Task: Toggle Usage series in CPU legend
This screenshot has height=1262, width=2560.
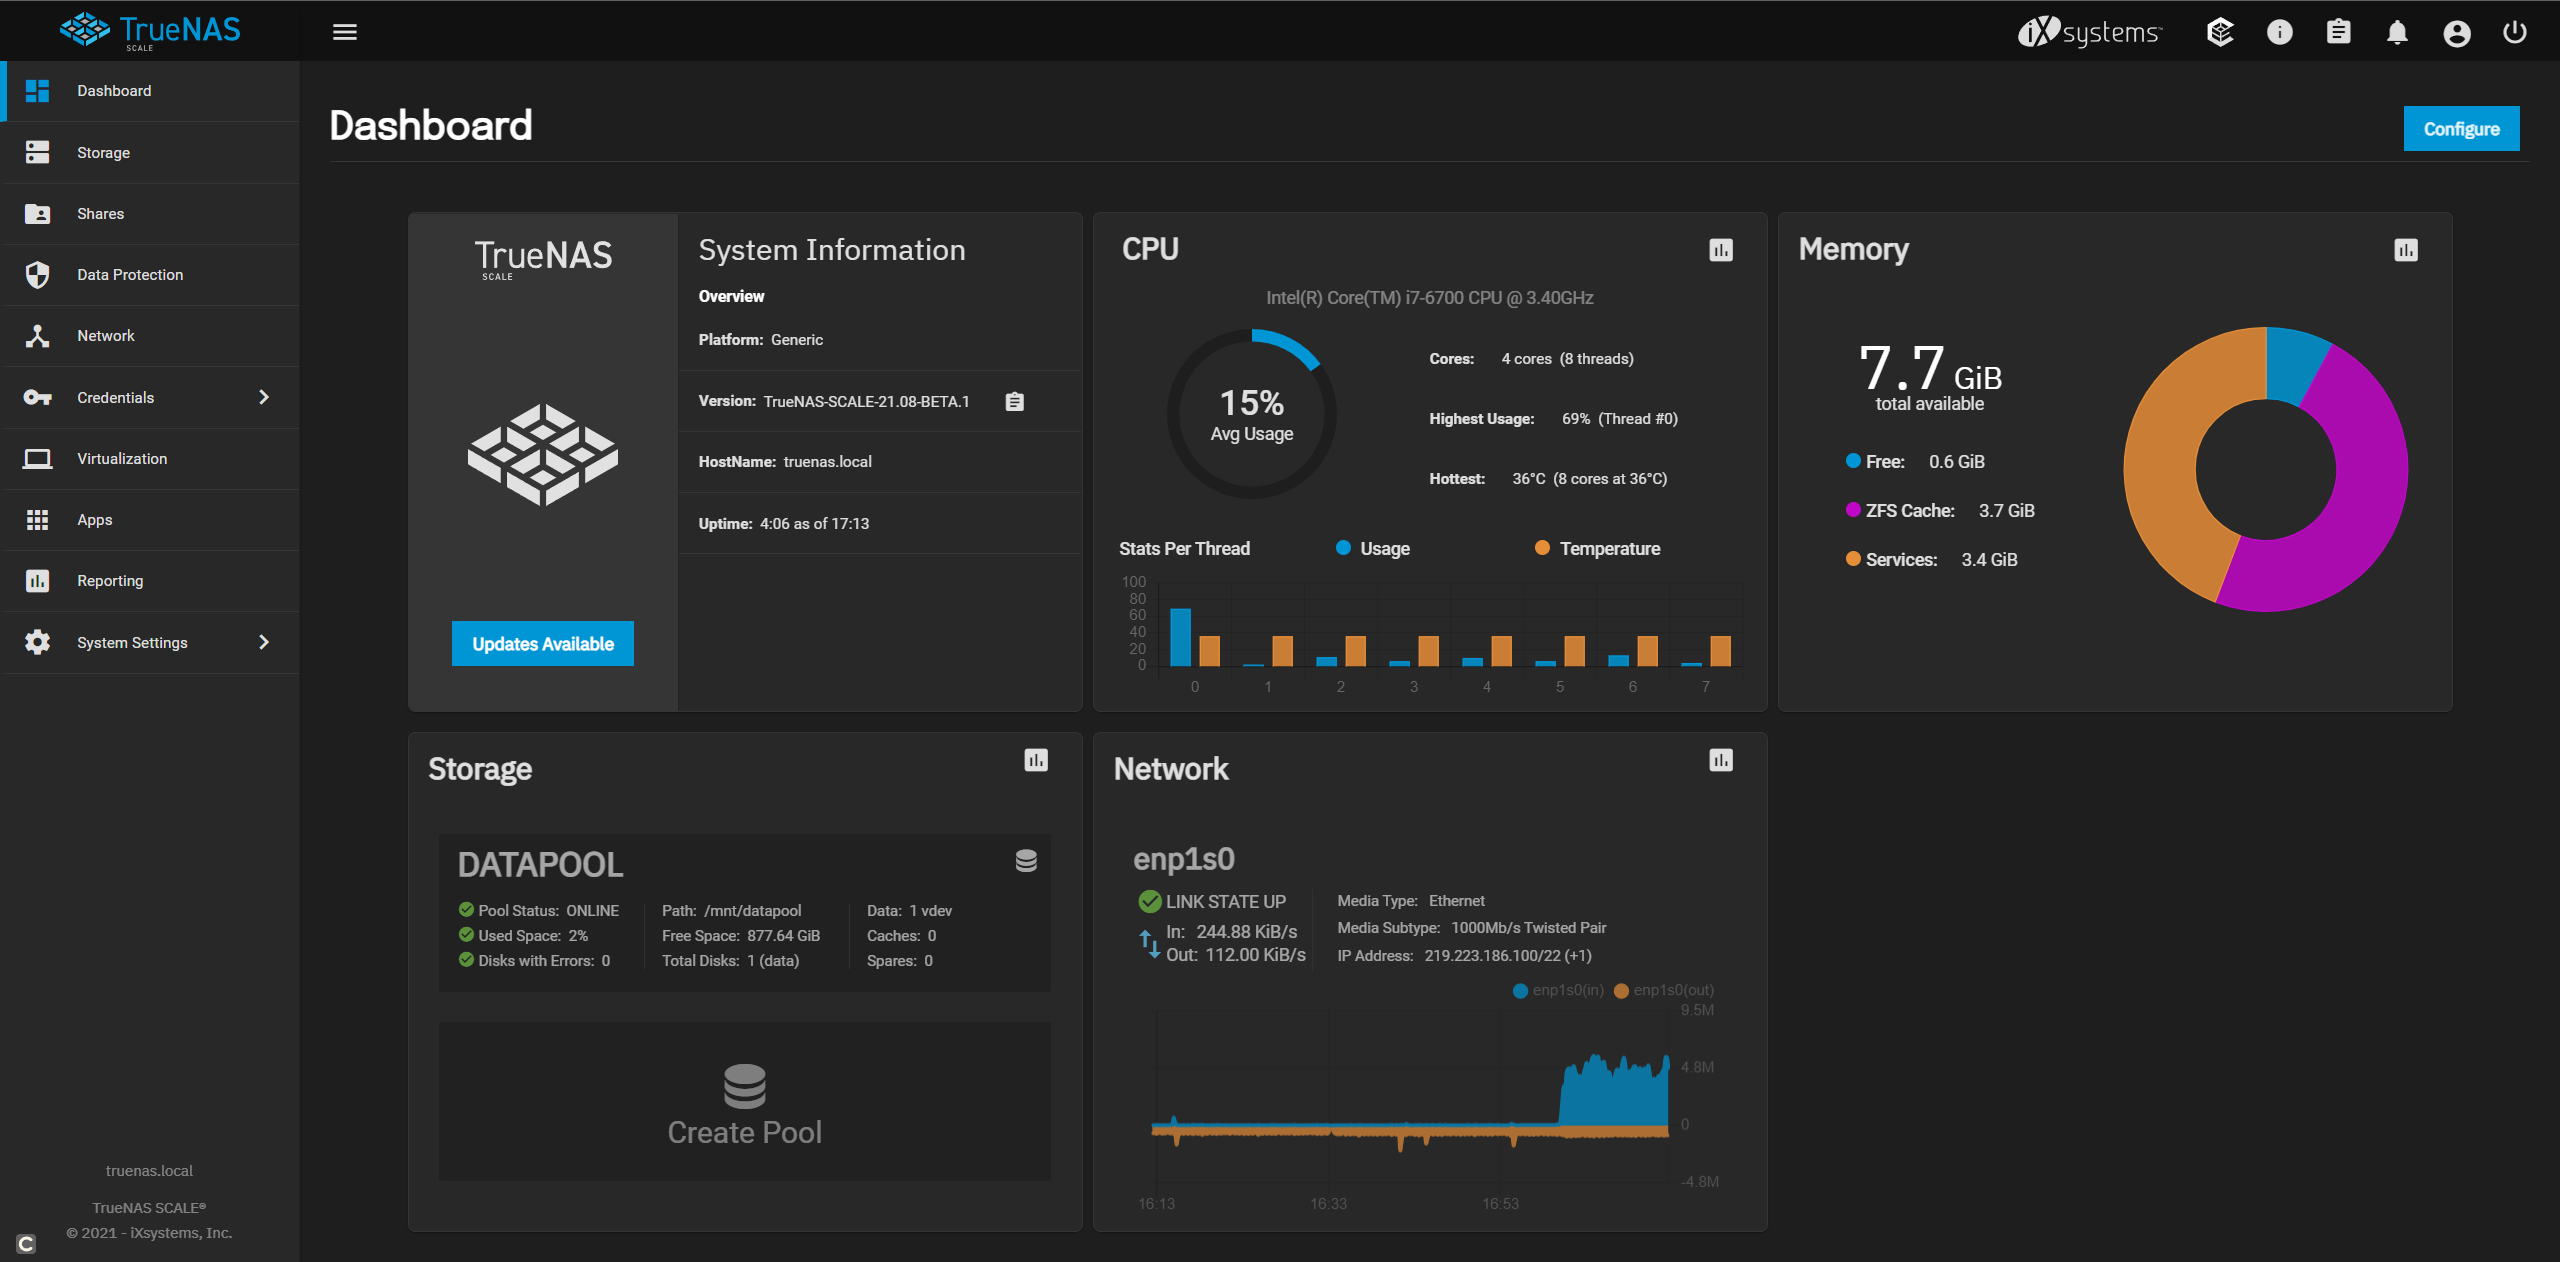Action: point(1373,548)
